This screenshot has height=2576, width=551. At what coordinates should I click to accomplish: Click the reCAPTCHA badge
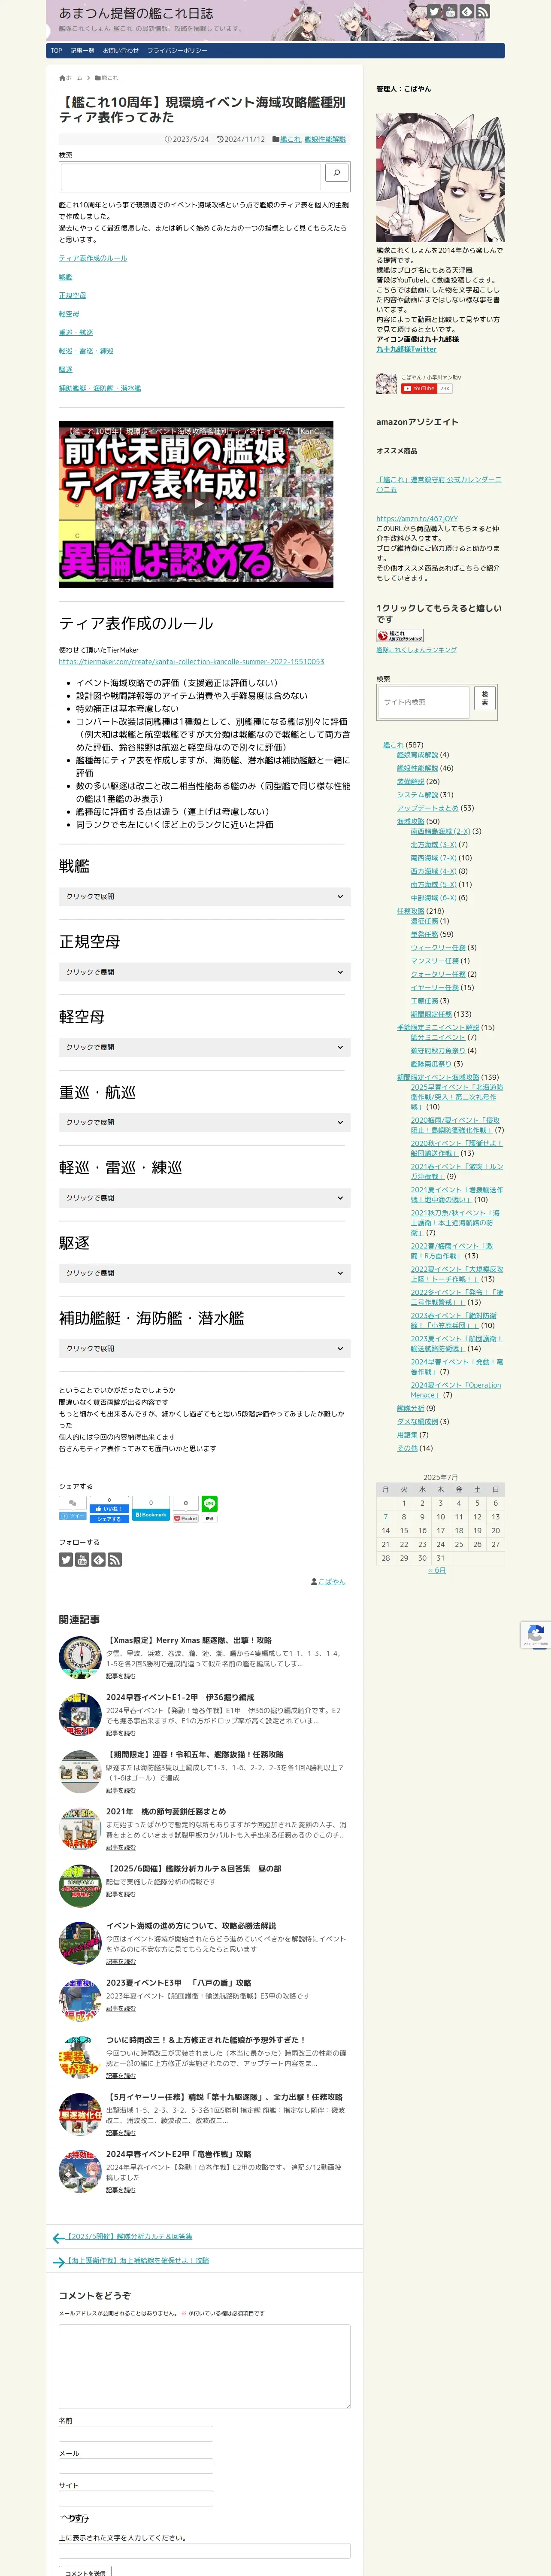pos(536,1634)
